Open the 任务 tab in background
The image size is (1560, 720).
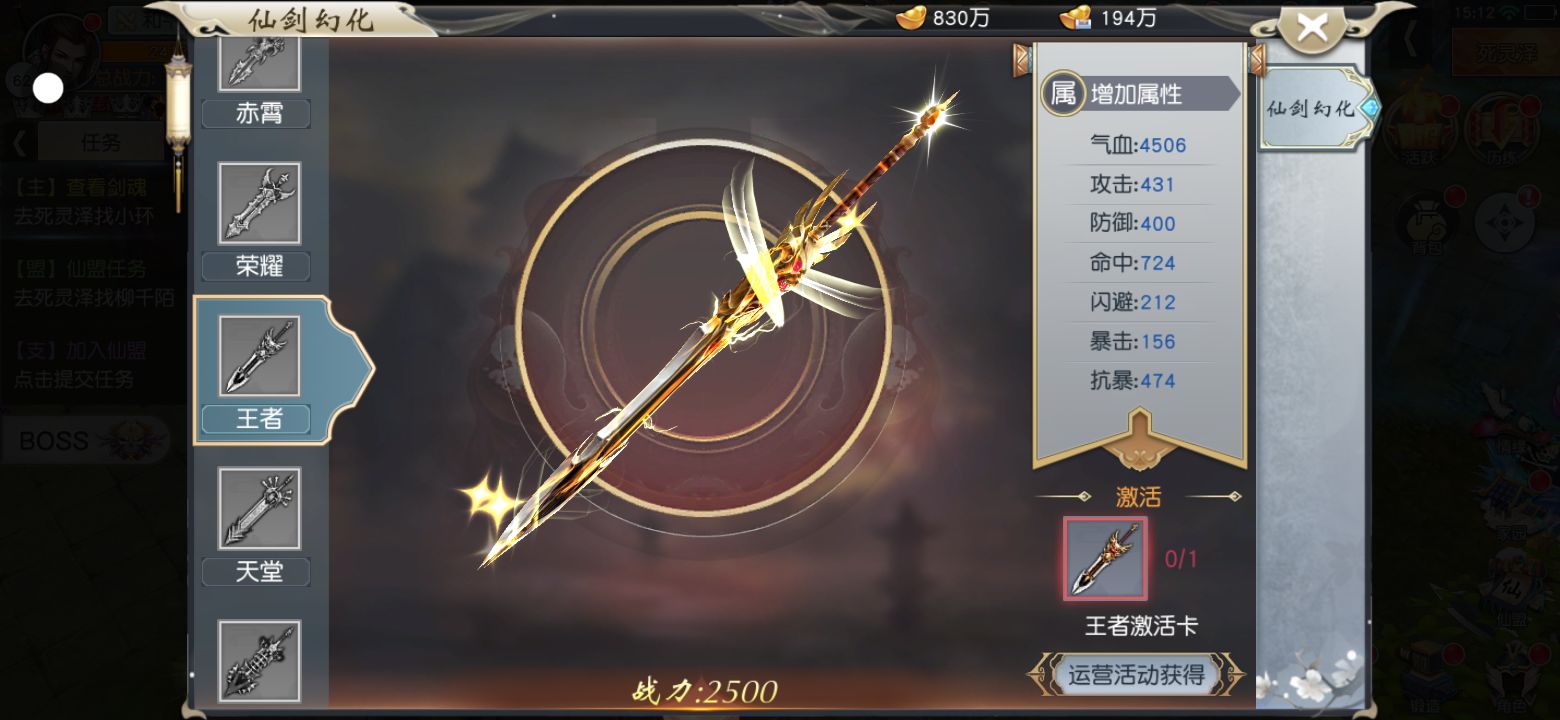coord(100,142)
